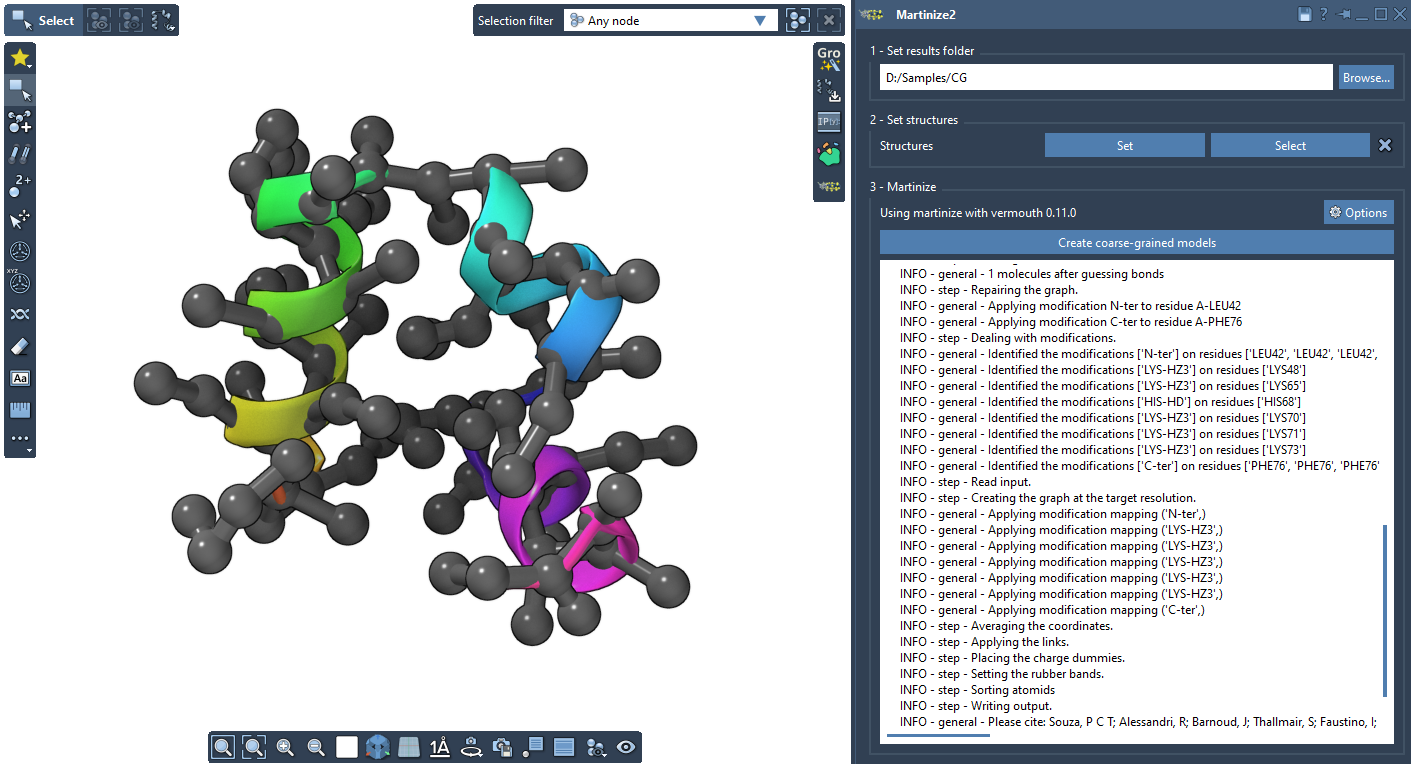
Task: Toggle the 1Å scale bar display
Action: click(x=440, y=747)
